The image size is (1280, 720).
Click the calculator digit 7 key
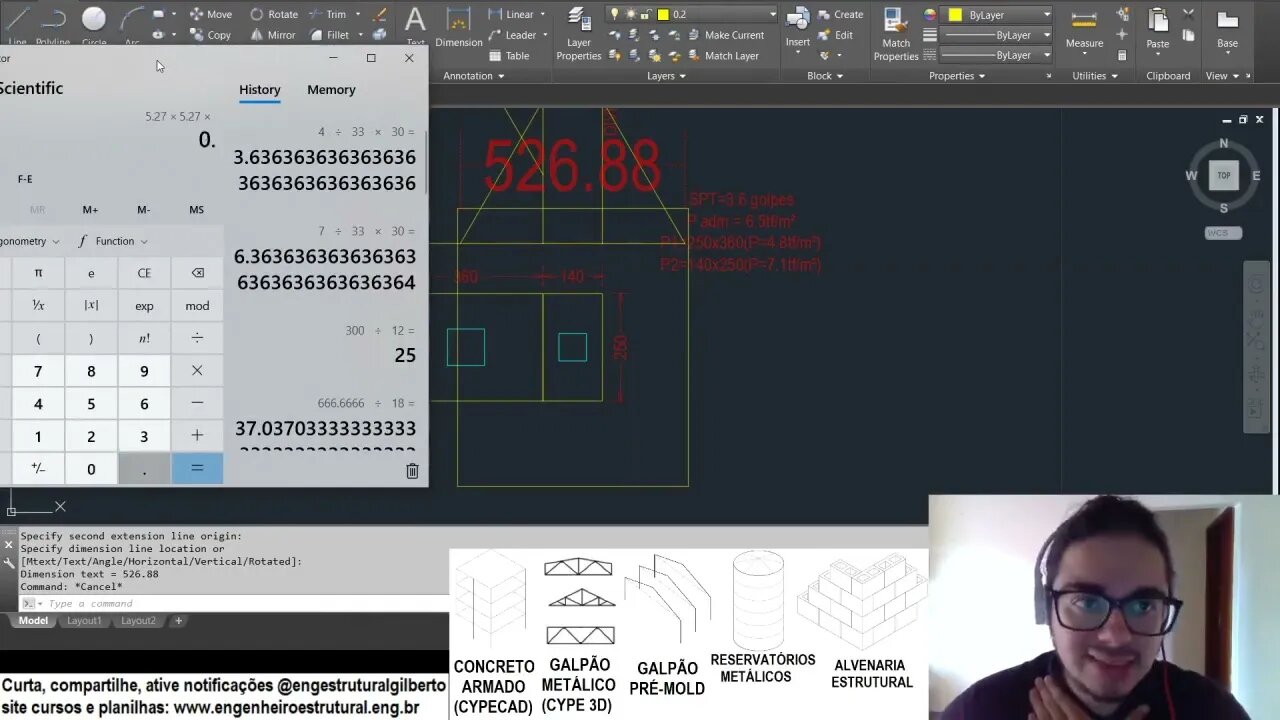[38, 371]
